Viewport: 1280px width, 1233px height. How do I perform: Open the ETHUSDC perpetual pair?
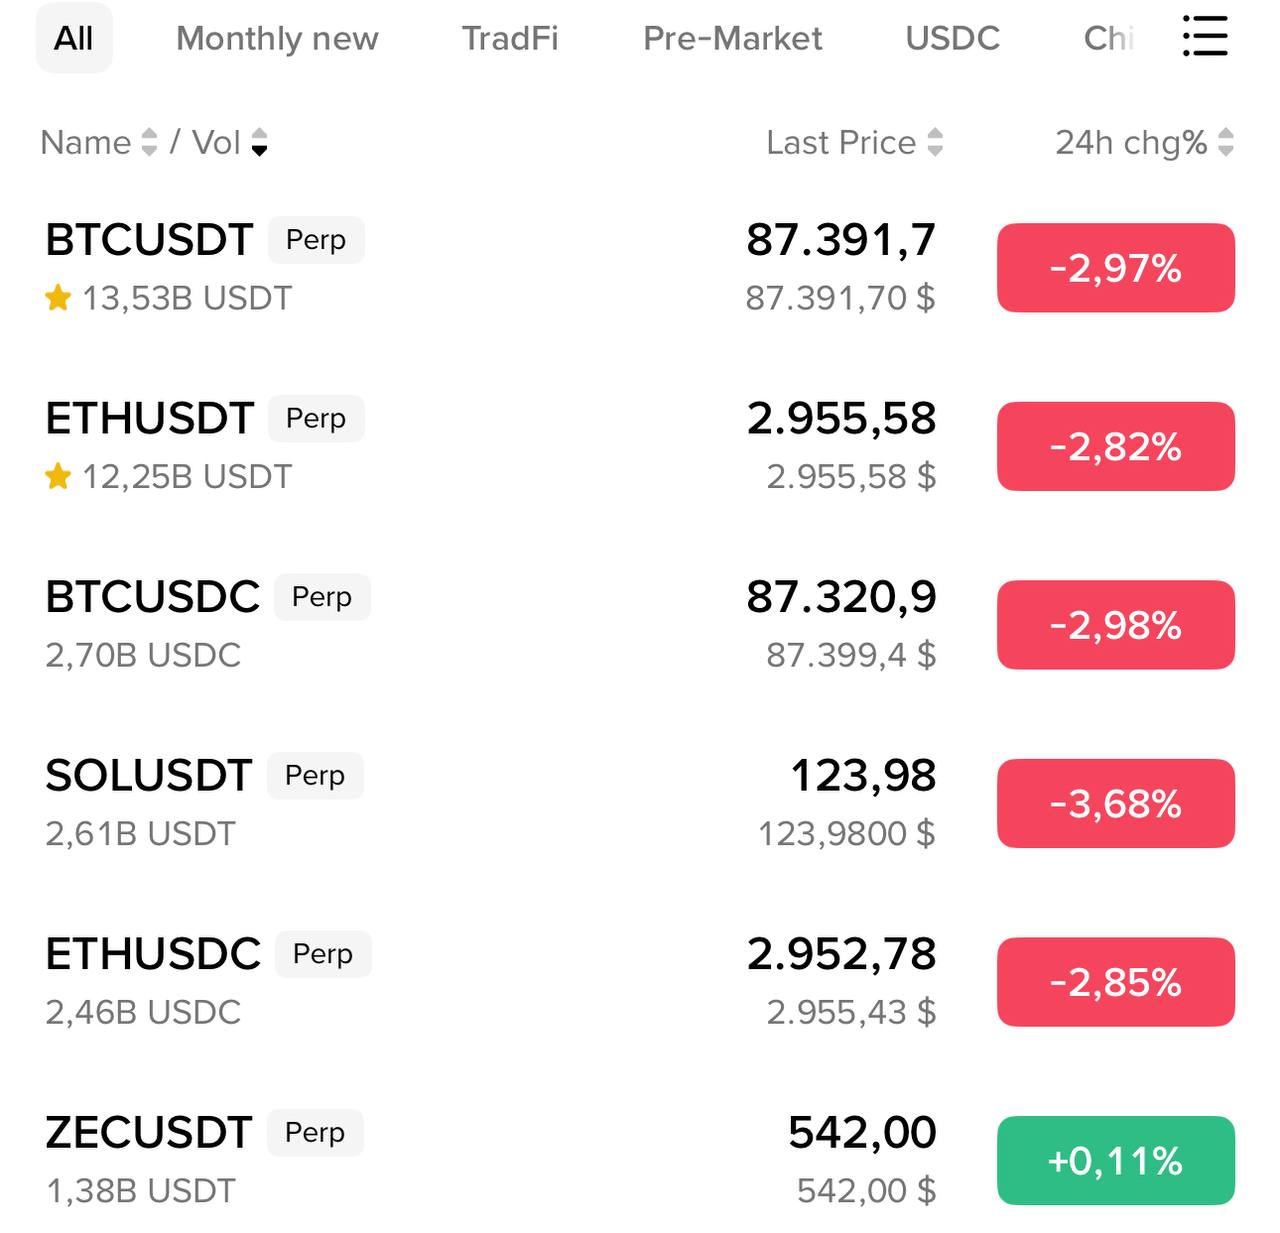(153, 954)
